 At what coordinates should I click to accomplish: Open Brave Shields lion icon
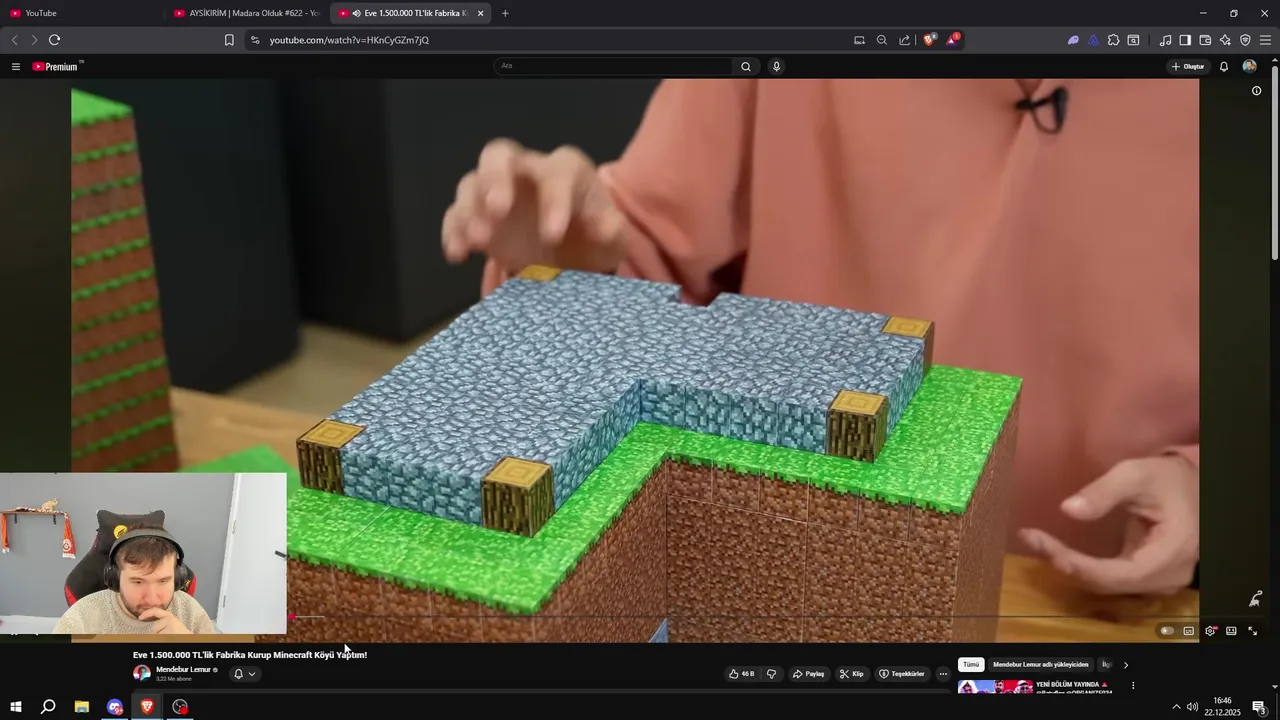pos(929,40)
